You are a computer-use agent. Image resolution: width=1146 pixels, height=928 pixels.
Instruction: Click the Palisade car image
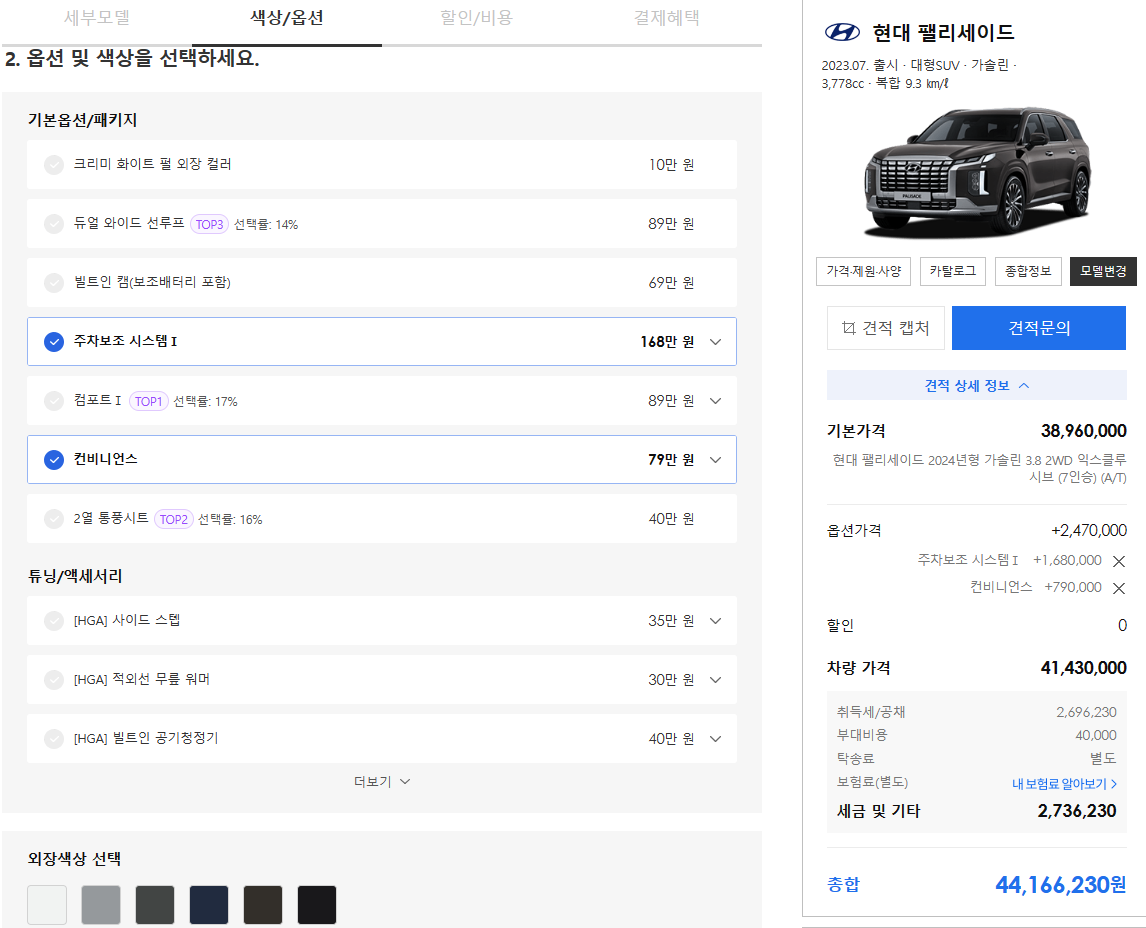(x=977, y=172)
